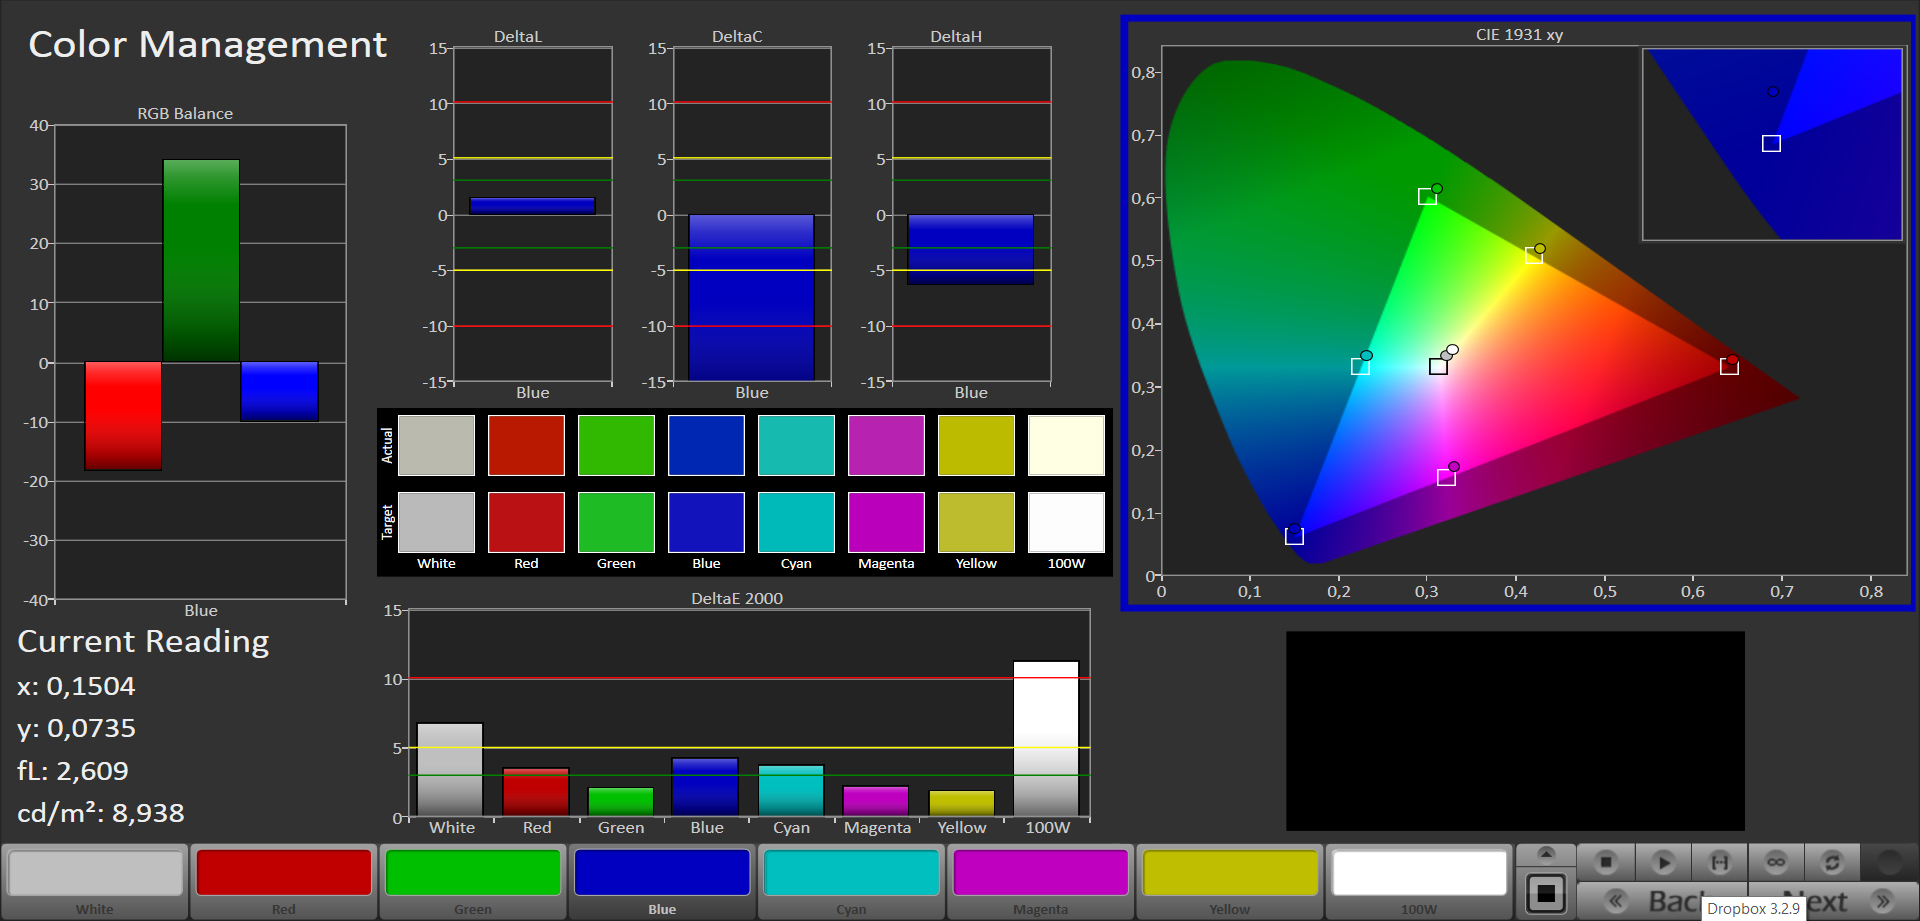
Task: Click the blue bar in RGB Balance chart
Action: click(279, 391)
